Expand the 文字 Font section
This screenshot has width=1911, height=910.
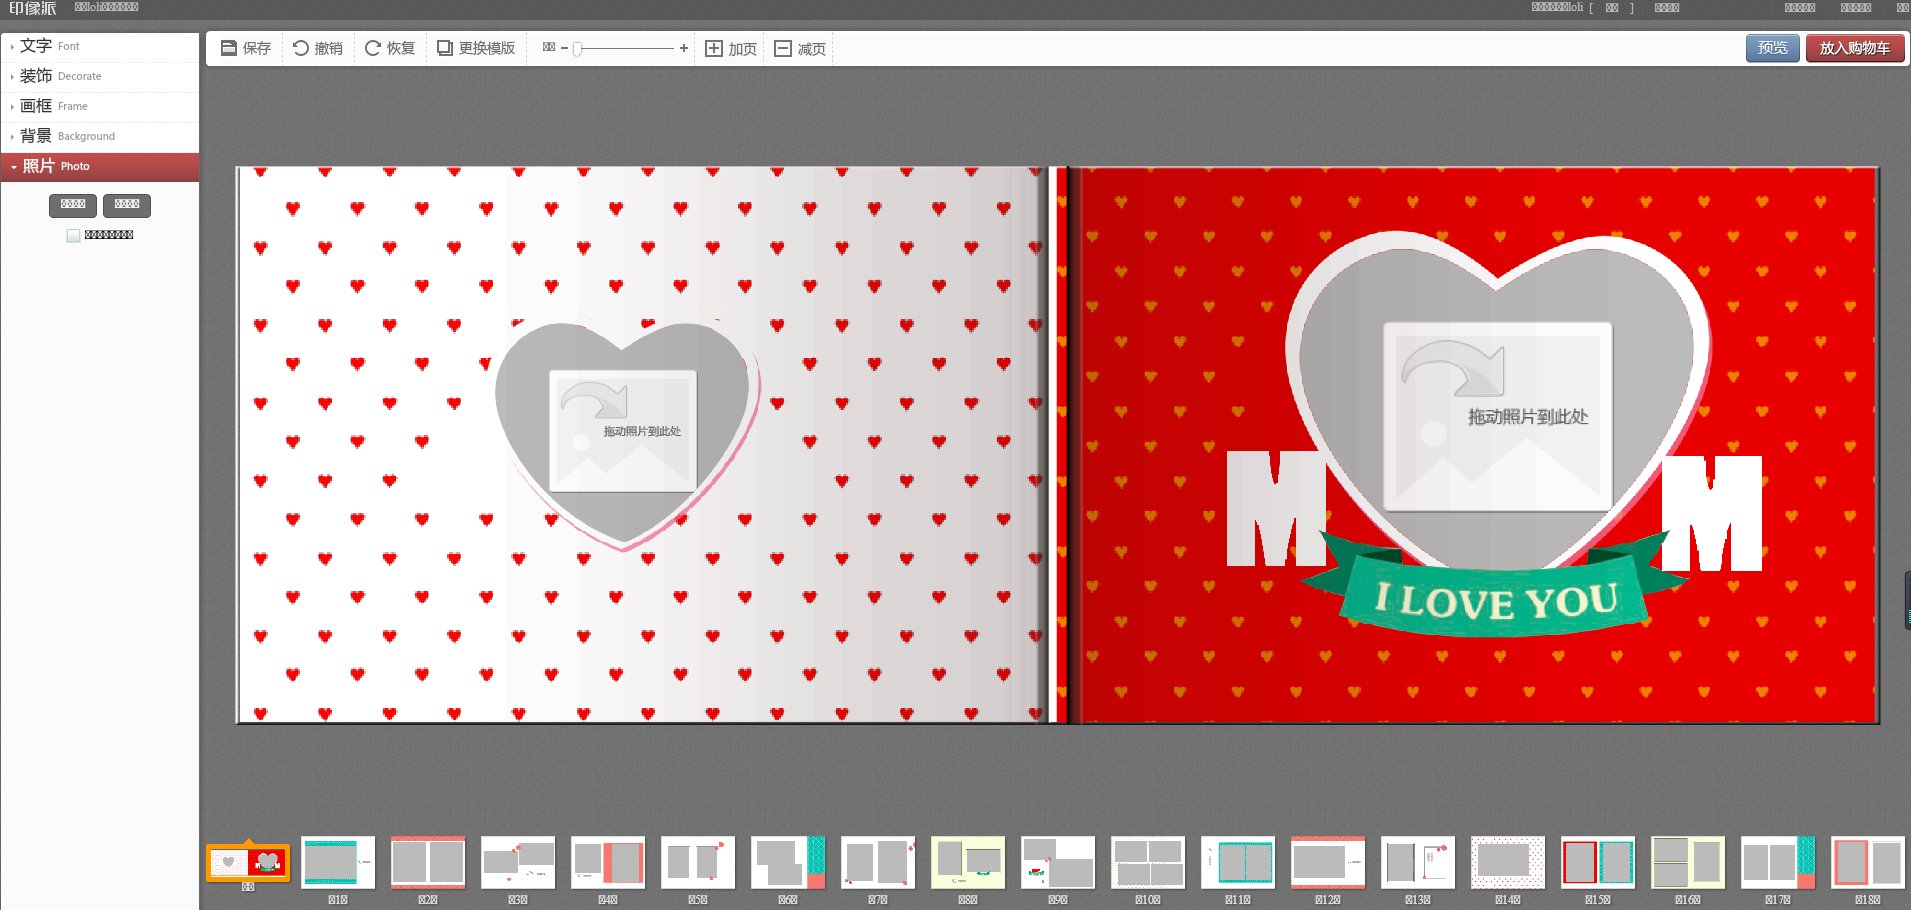coord(50,46)
